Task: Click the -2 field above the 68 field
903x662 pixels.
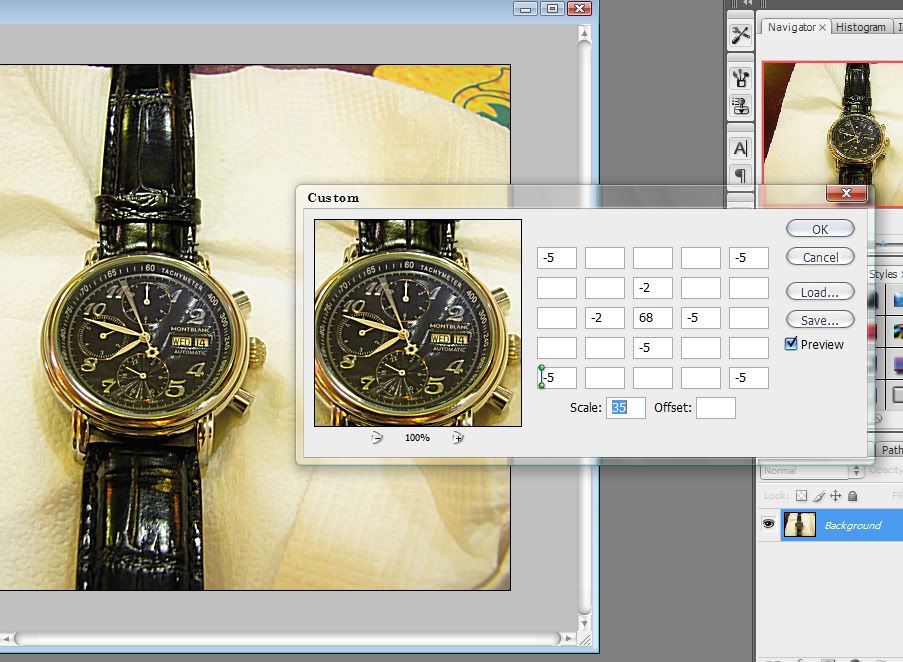Action: (x=652, y=288)
